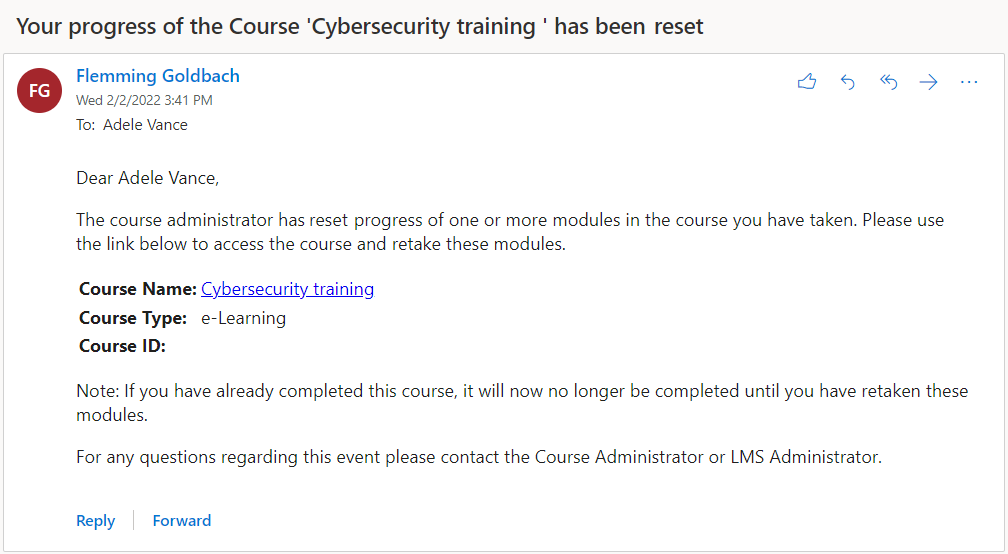The width and height of the screenshot is (1008, 554).
Task: Click the email subject heading
Action: pyautogui.click(x=360, y=26)
